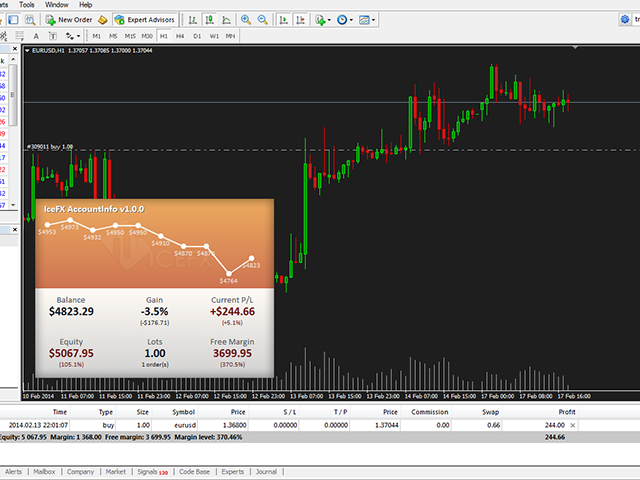Set timeframe to D1
This screenshot has width=640, height=480.
[x=197, y=36]
